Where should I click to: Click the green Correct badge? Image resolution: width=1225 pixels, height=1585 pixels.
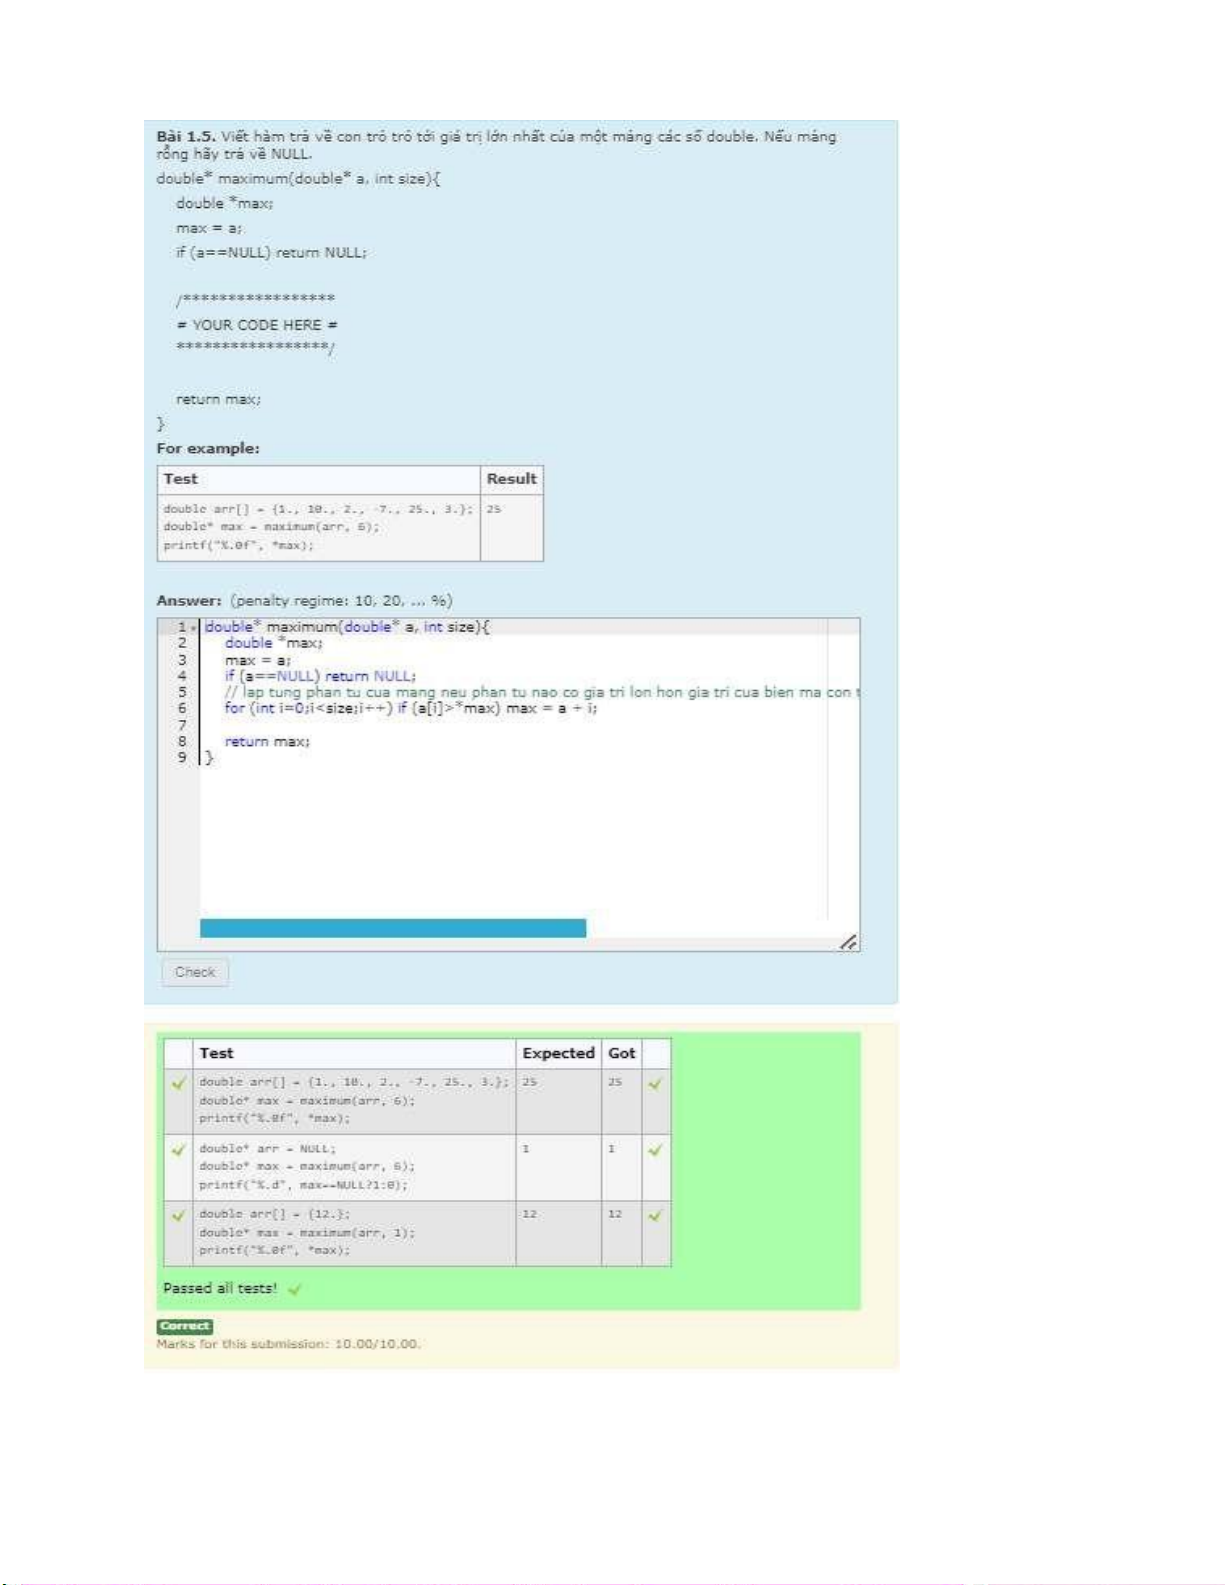[185, 1326]
